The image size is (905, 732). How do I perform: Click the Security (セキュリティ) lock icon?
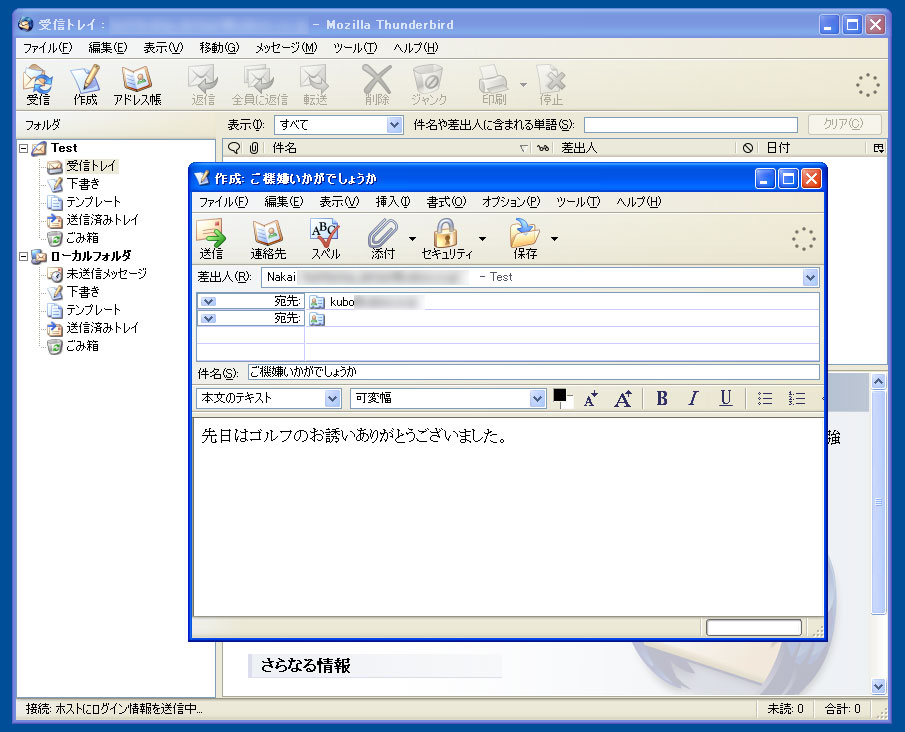click(x=446, y=238)
